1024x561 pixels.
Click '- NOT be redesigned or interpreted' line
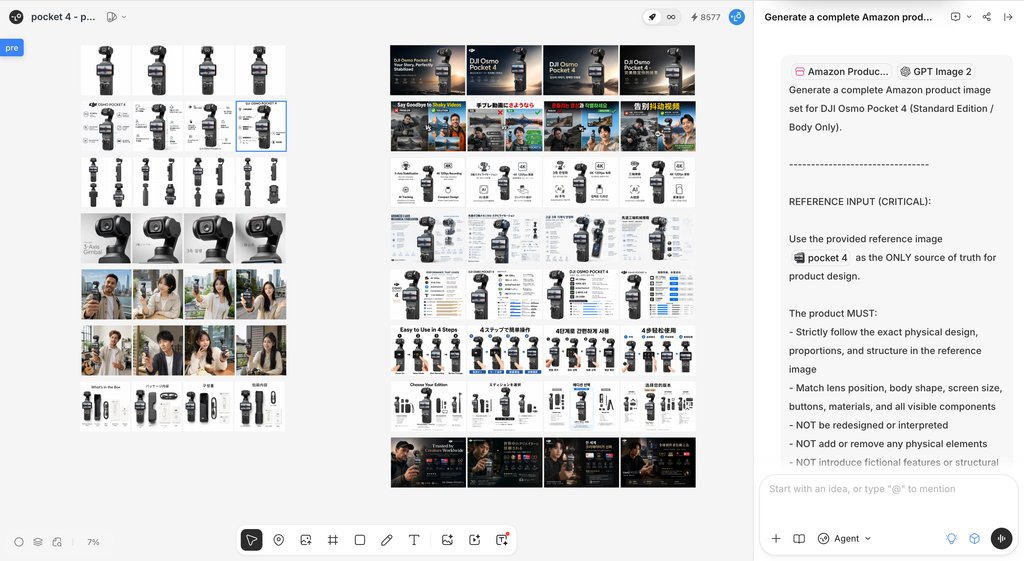click(869, 425)
